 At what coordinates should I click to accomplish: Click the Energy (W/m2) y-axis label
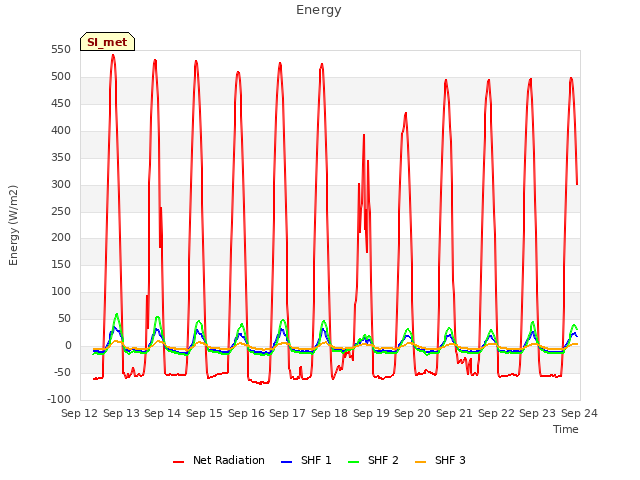coord(13,225)
